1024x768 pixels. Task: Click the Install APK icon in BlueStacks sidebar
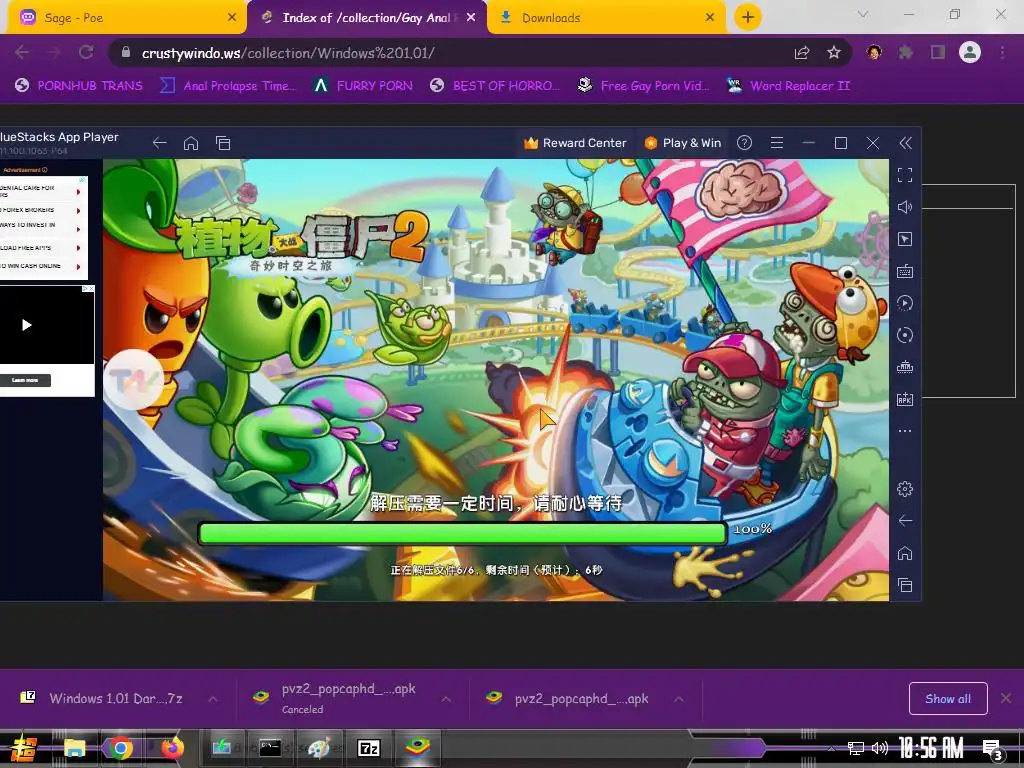click(x=904, y=399)
